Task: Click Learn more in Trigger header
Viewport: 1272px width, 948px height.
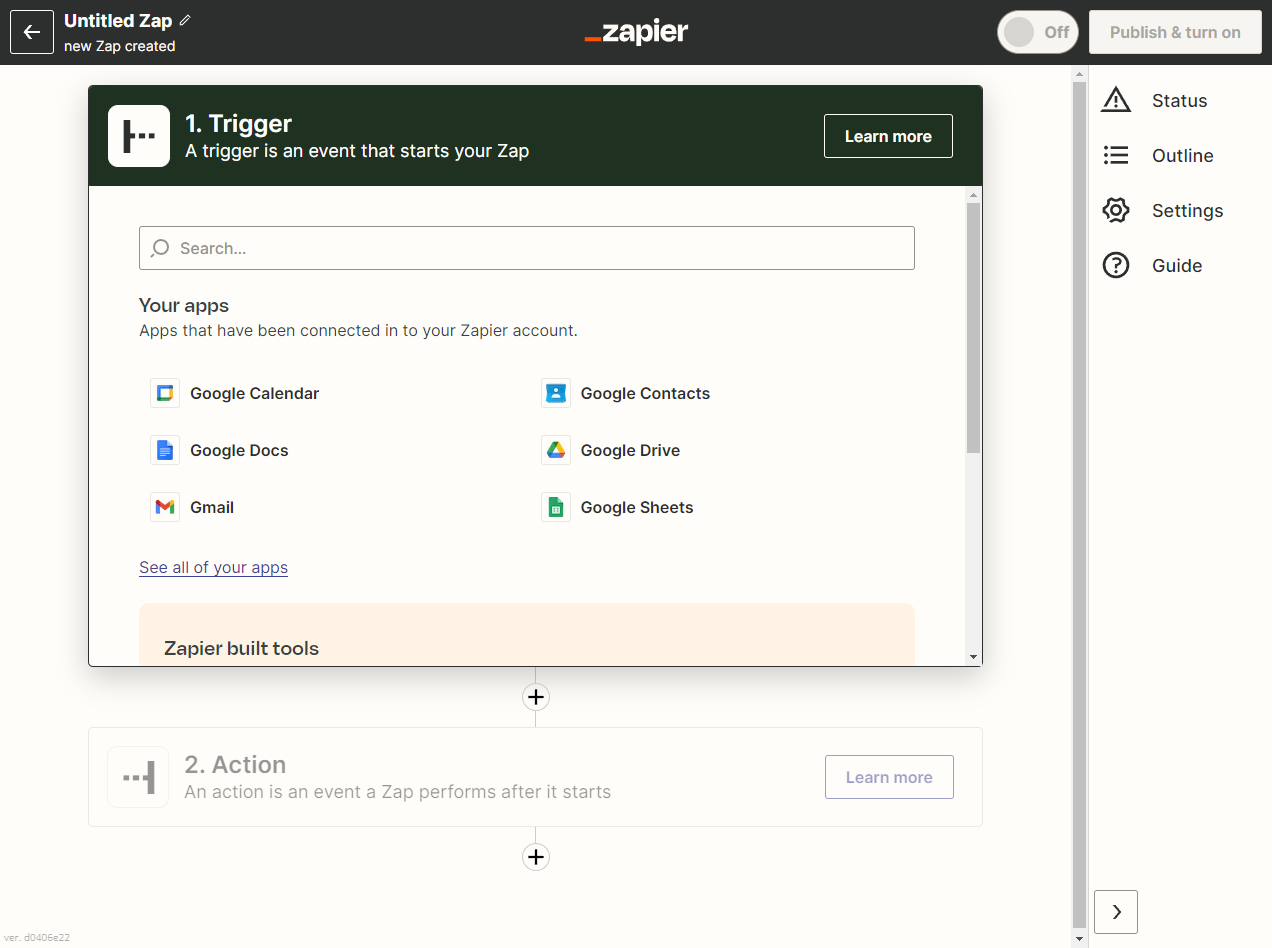Action: [x=888, y=136]
